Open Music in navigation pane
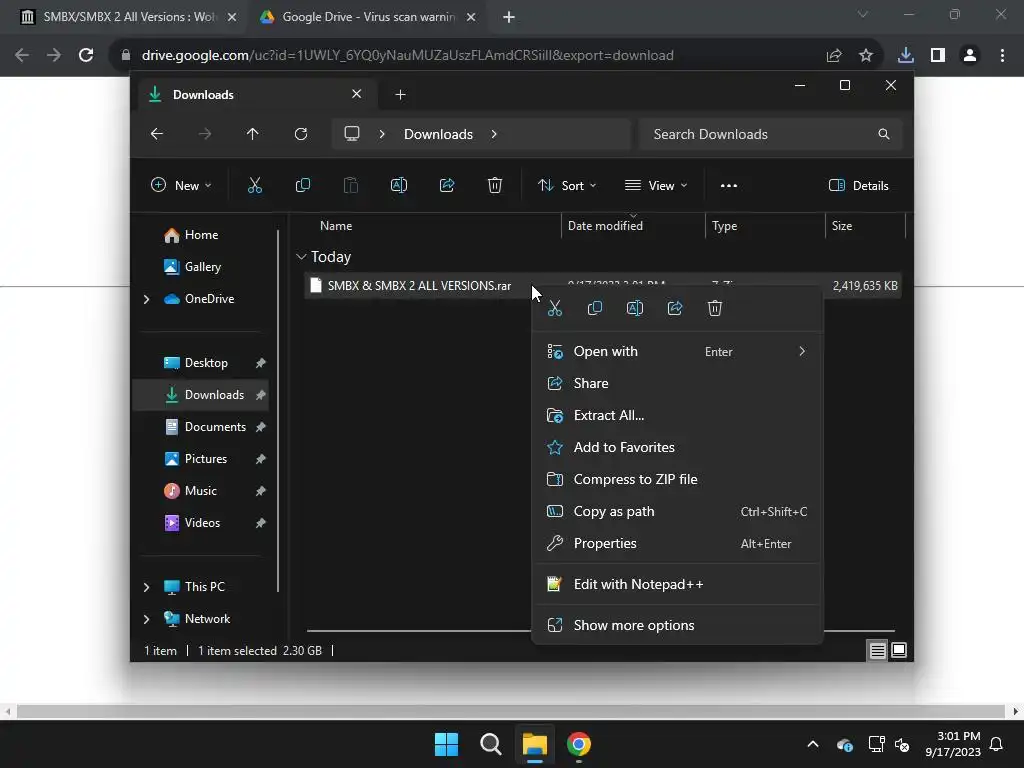Screen dimensions: 1024x768 [x=200, y=491]
